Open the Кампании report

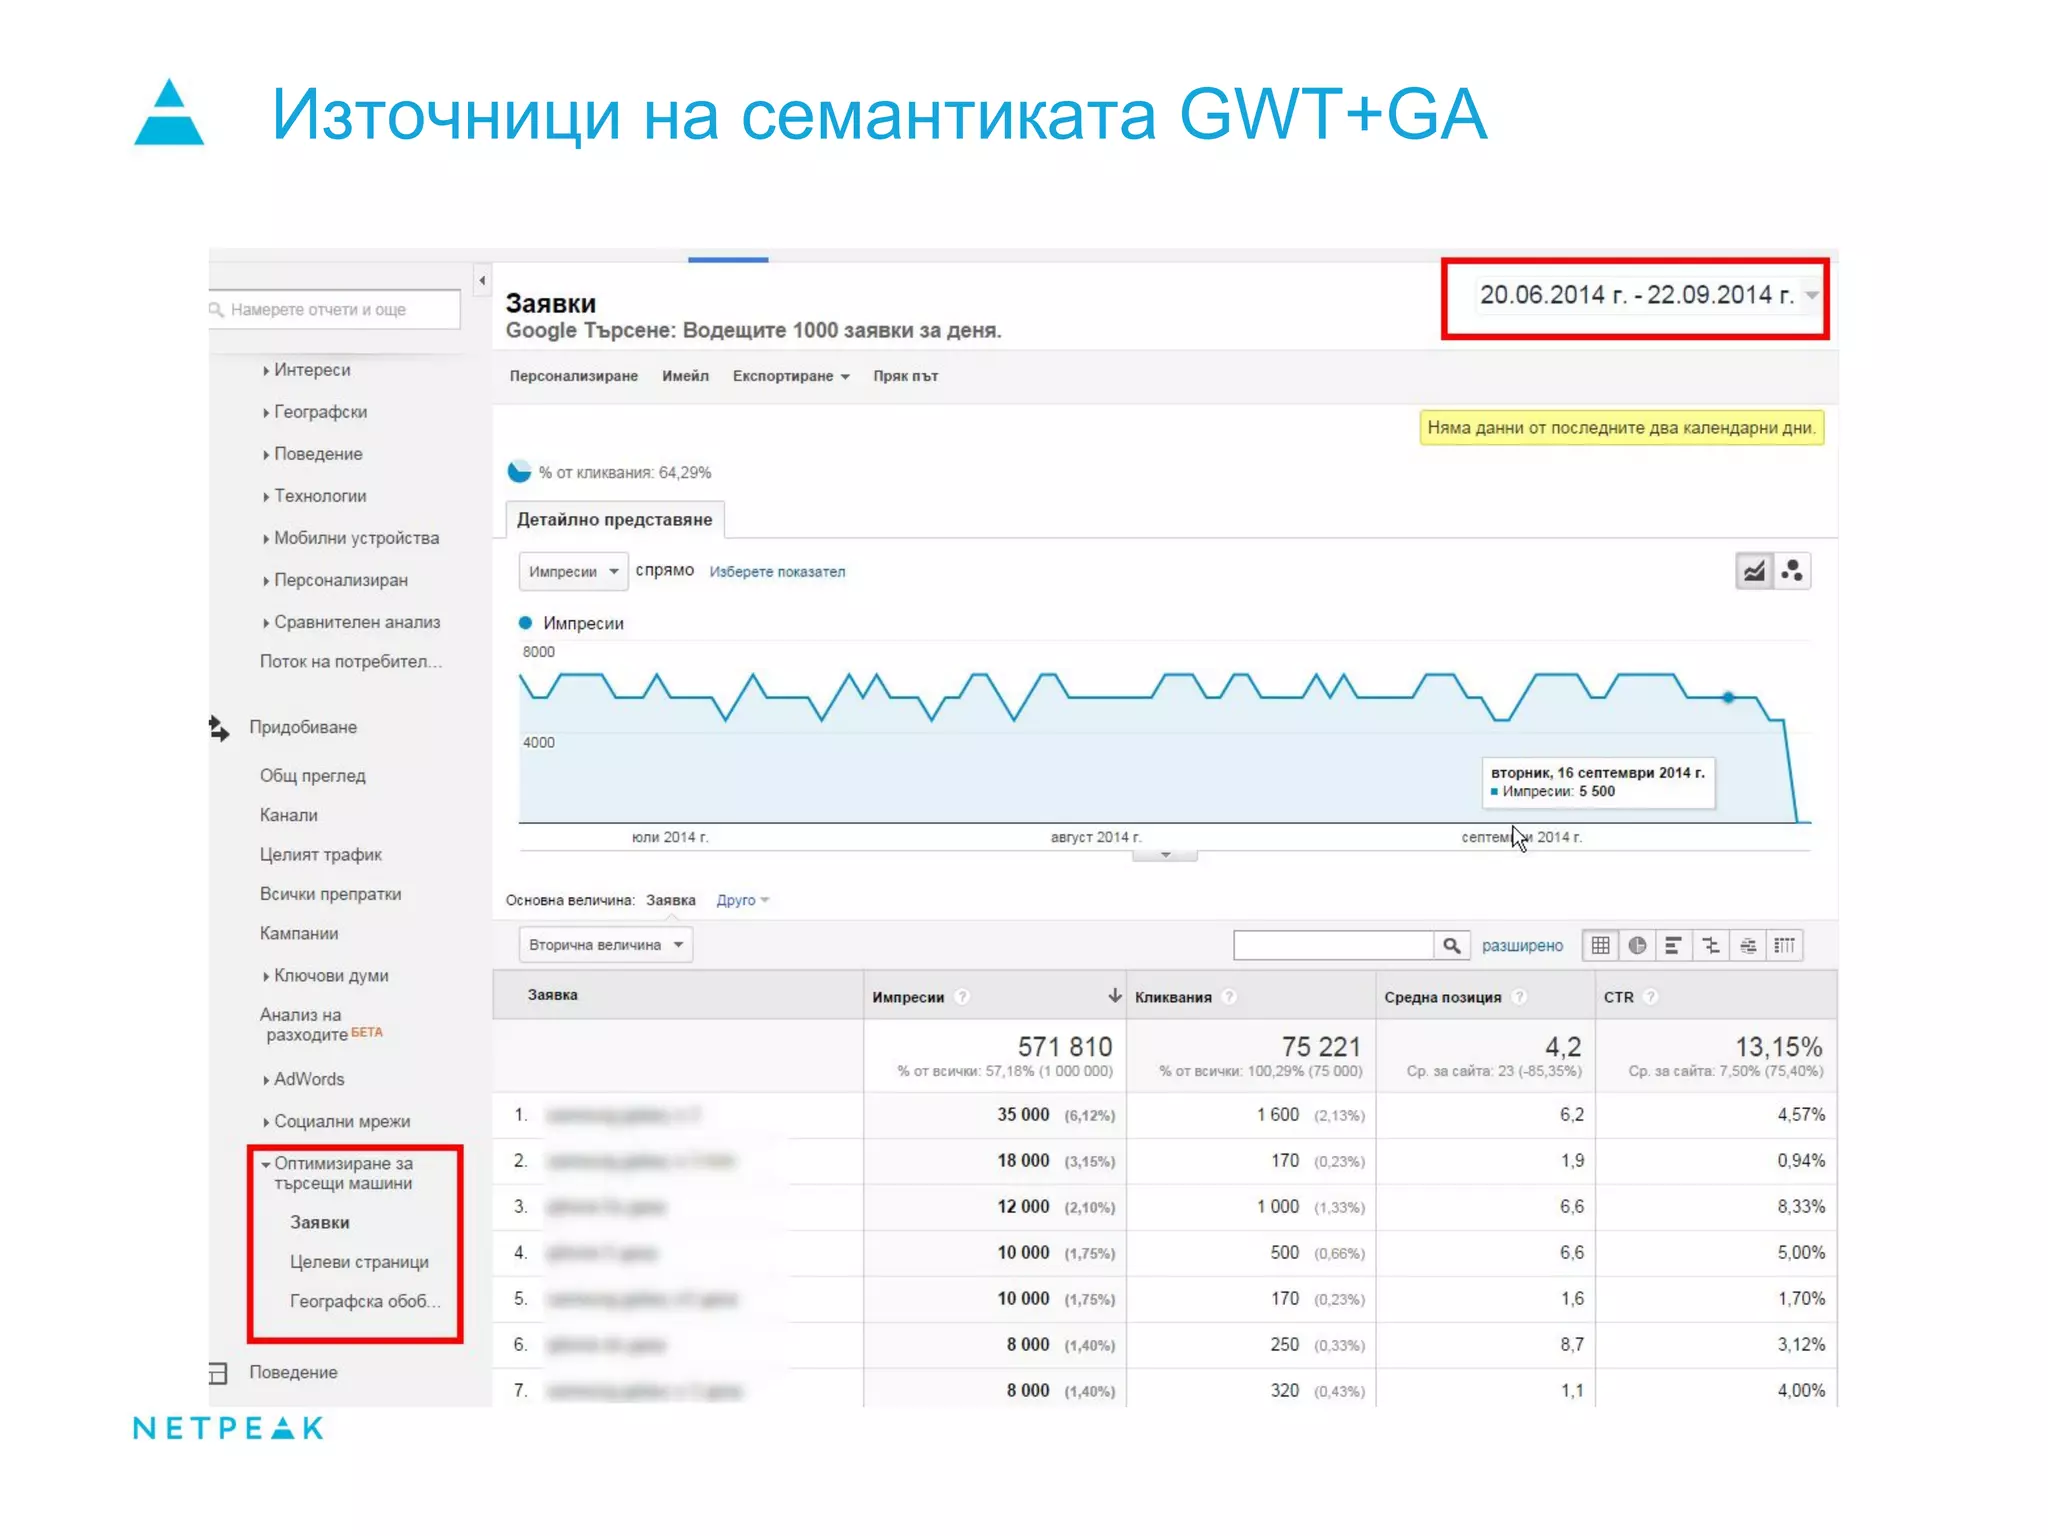coord(299,933)
